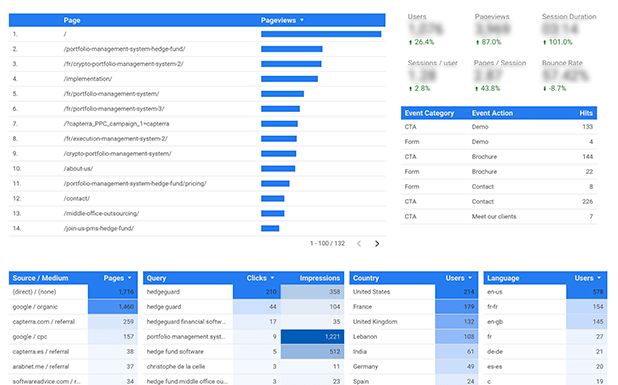Go to next page of Page table
This screenshot has width=618, height=385.
[x=377, y=244]
